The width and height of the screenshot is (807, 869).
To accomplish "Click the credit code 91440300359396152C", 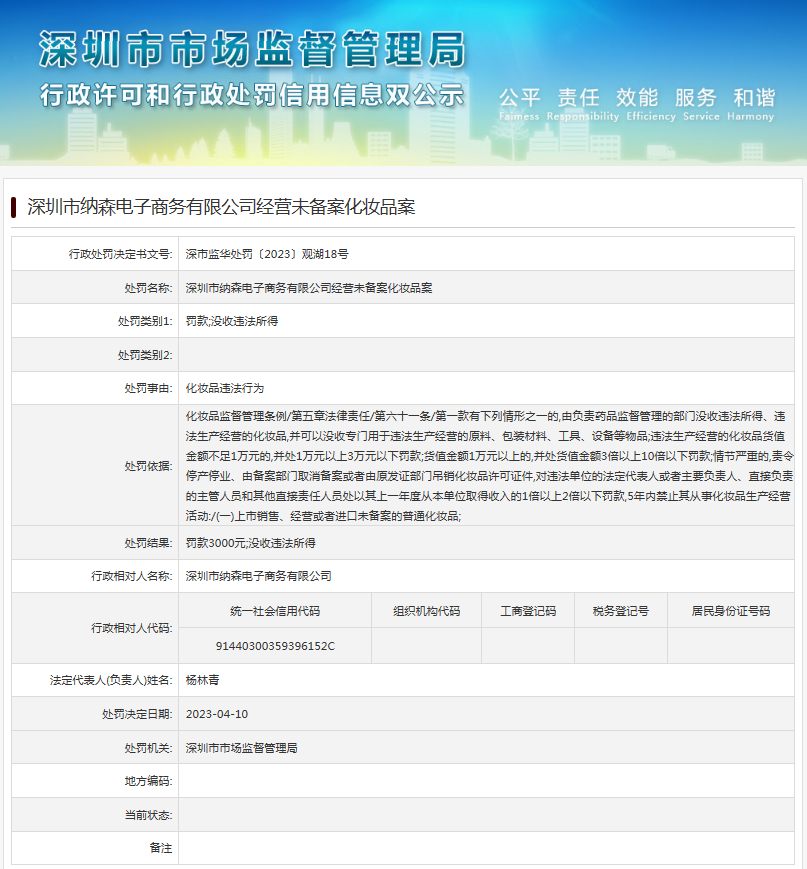I will pos(274,646).
